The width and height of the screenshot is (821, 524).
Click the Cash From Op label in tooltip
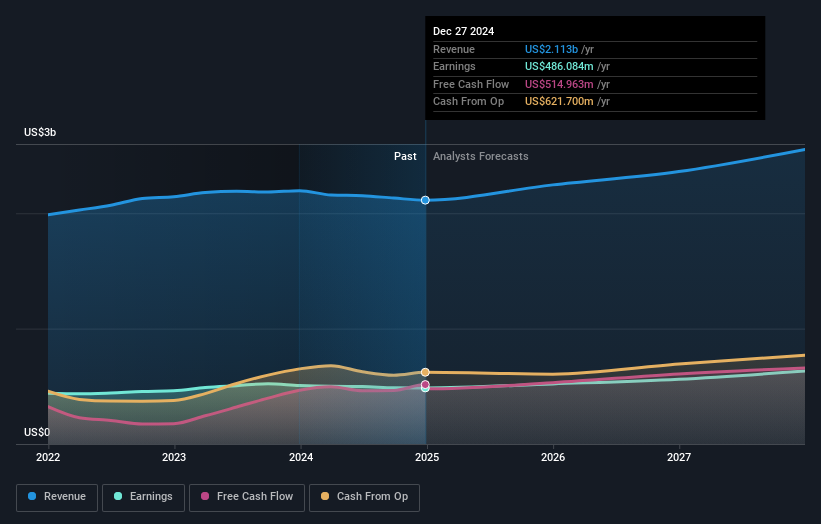[468, 102]
